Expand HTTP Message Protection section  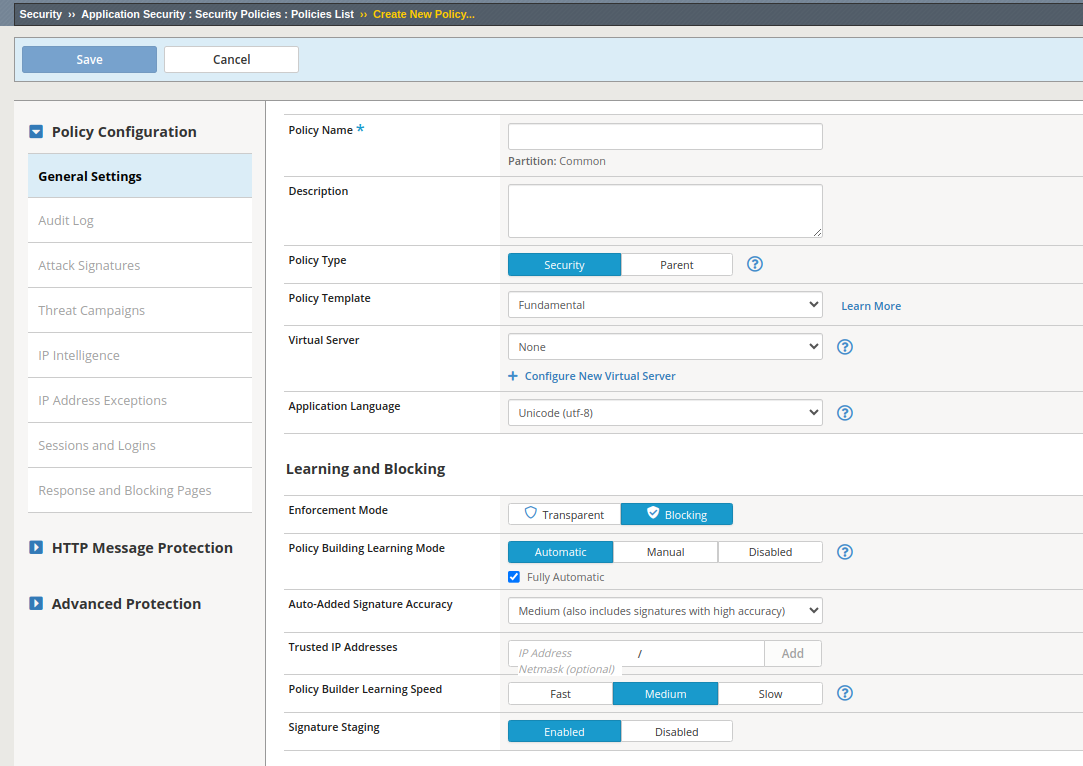[x=36, y=548]
